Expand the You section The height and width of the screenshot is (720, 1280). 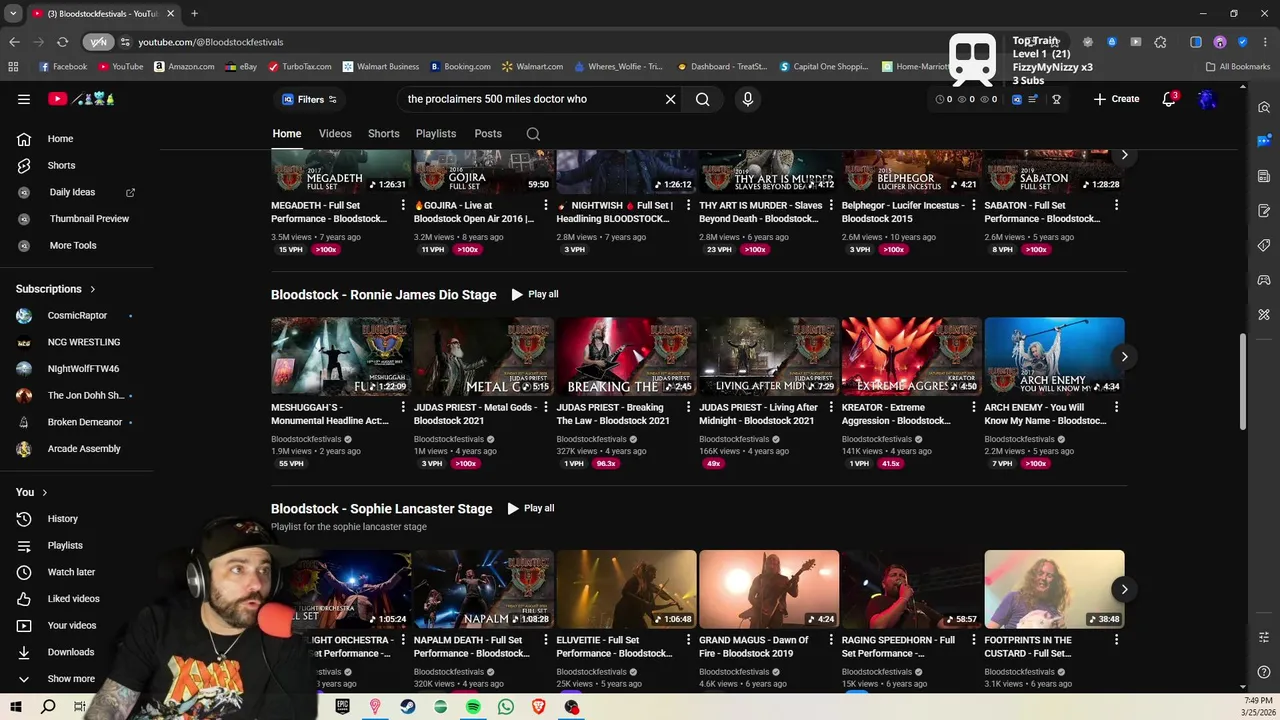coord(32,492)
